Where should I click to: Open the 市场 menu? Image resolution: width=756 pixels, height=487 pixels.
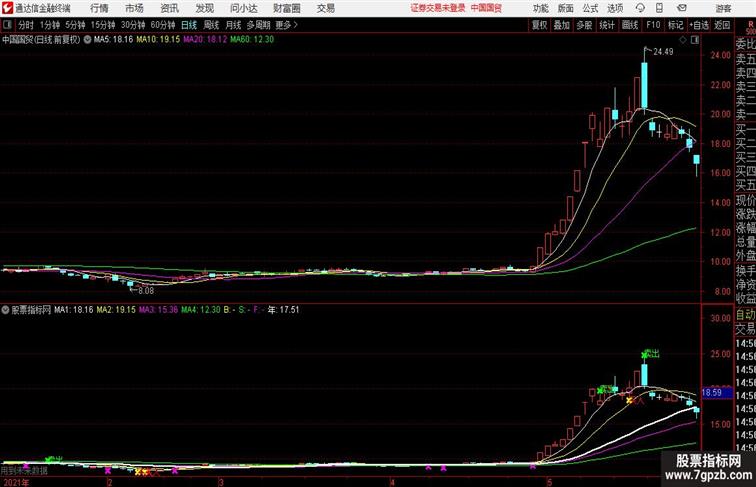click(x=135, y=8)
